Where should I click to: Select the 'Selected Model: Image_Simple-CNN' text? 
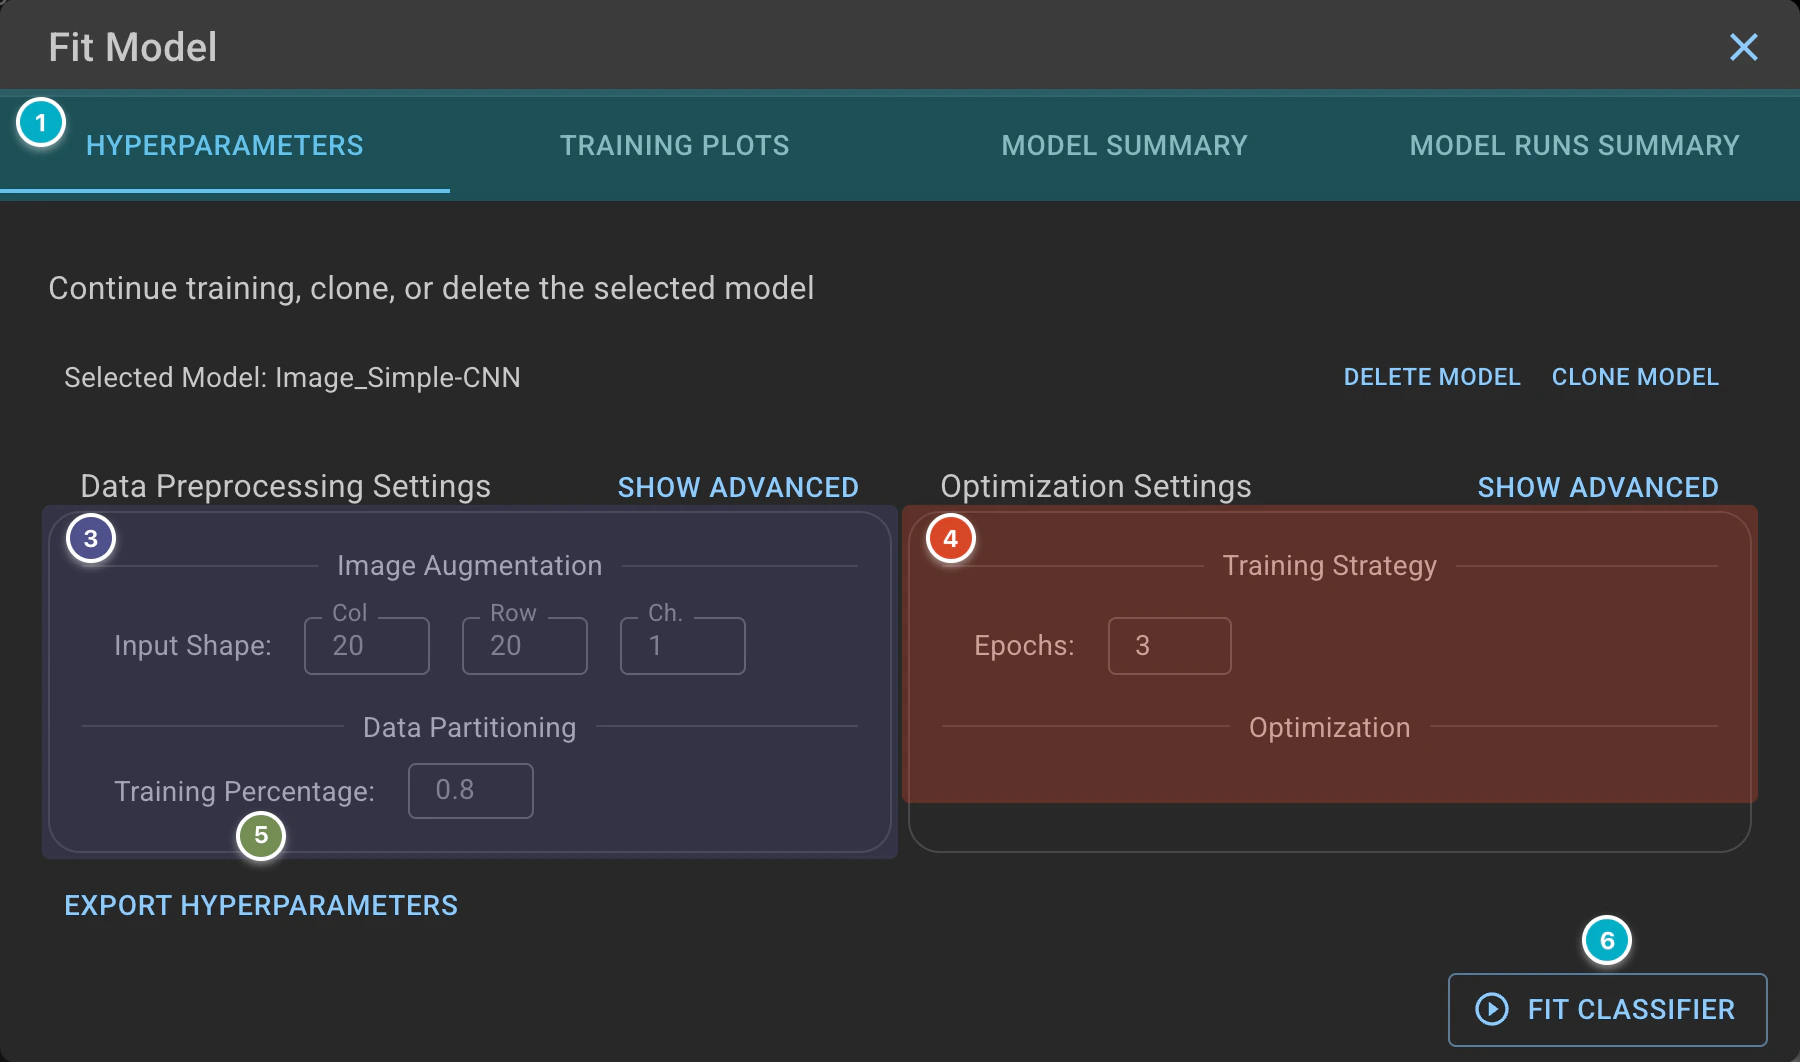click(x=292, y=377)
